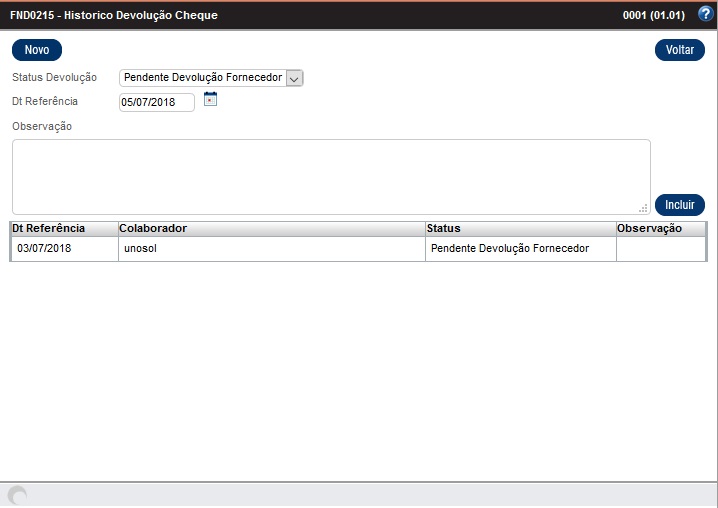Click the unosol collaborator cell
Viewport: 718px width, 508px height.
click(x=141, y=248)
